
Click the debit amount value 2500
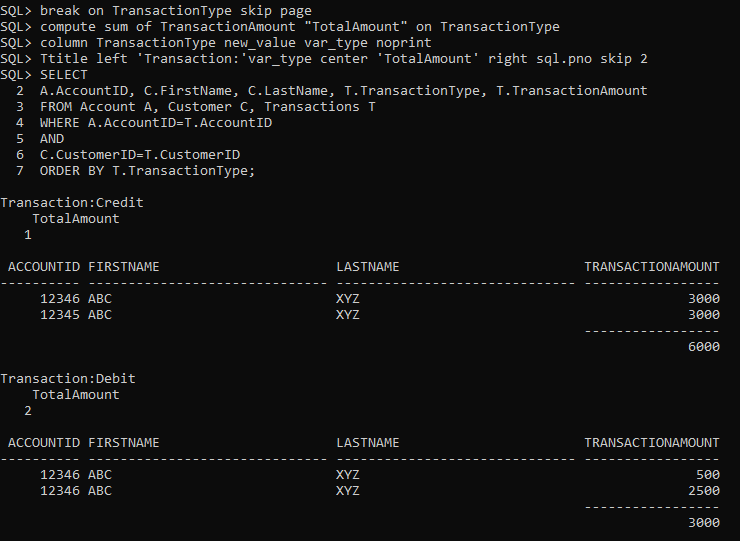click(x=704, y=491)
